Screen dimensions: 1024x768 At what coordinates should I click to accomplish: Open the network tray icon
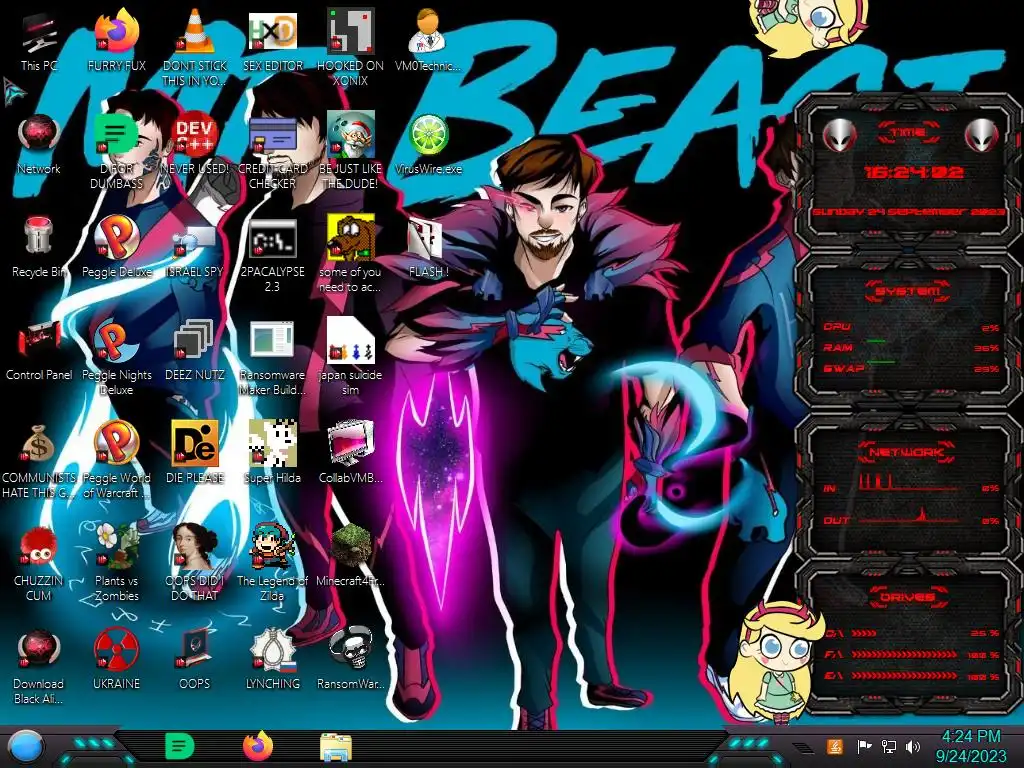tap(889, 746)
